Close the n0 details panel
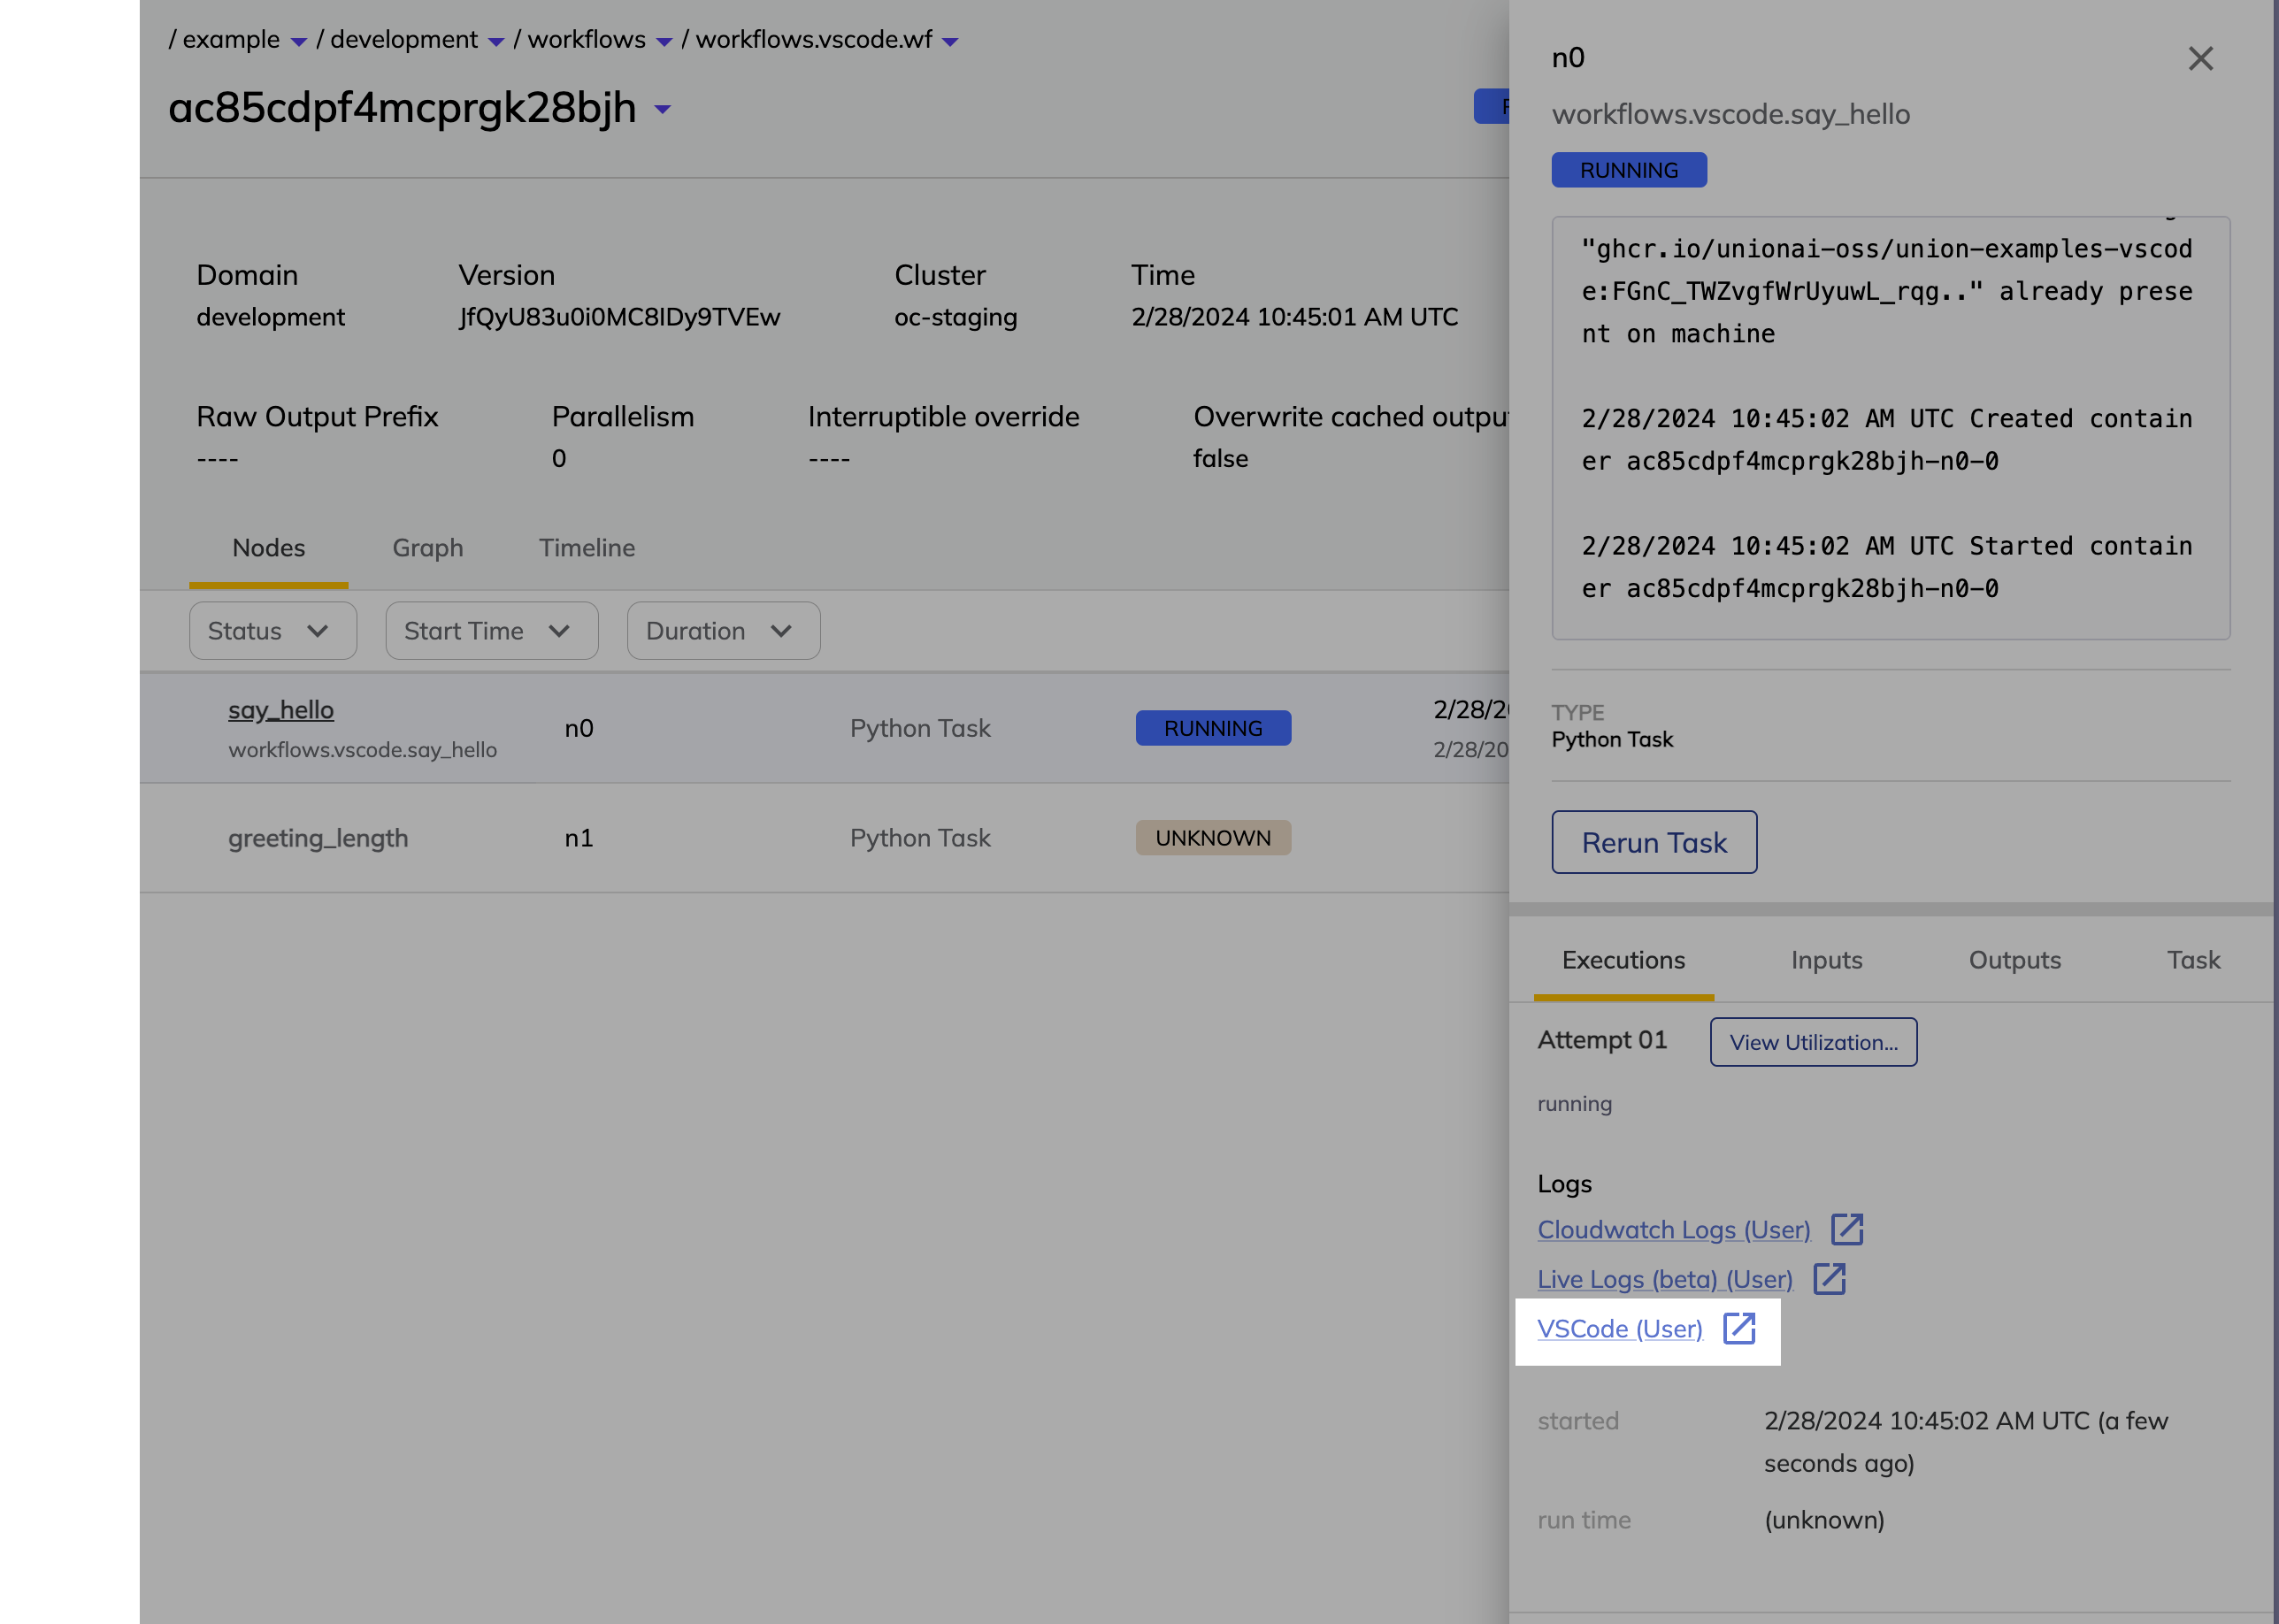2279x1624 pixels. tap(2200, 59)
